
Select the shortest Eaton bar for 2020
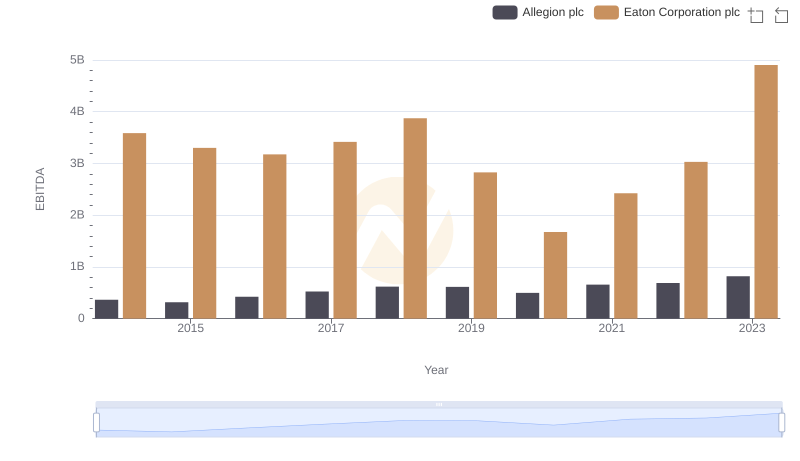click(x=555, y=275)
